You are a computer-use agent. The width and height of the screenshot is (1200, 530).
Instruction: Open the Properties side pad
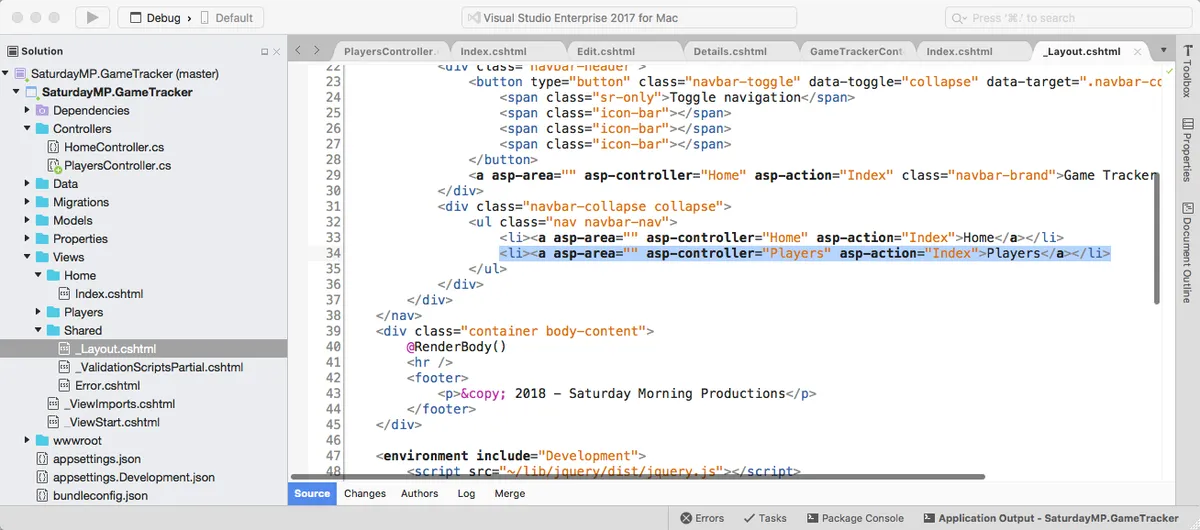[1187, 150]
